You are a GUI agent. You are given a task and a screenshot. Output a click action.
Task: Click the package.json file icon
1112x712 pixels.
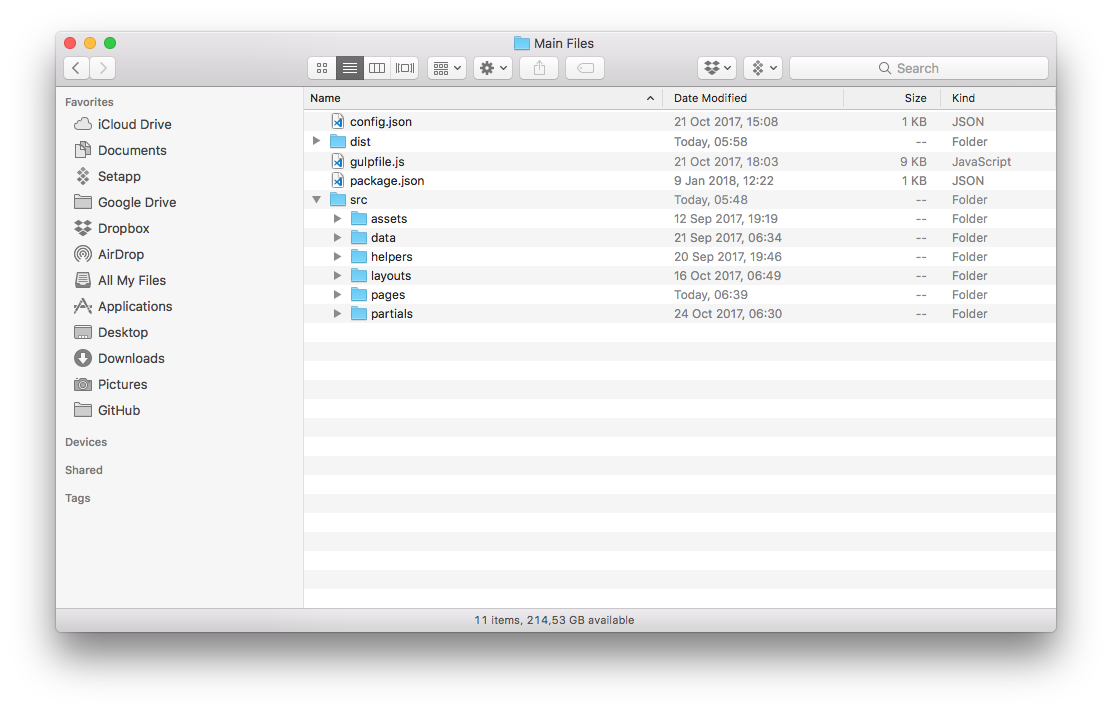338,181
